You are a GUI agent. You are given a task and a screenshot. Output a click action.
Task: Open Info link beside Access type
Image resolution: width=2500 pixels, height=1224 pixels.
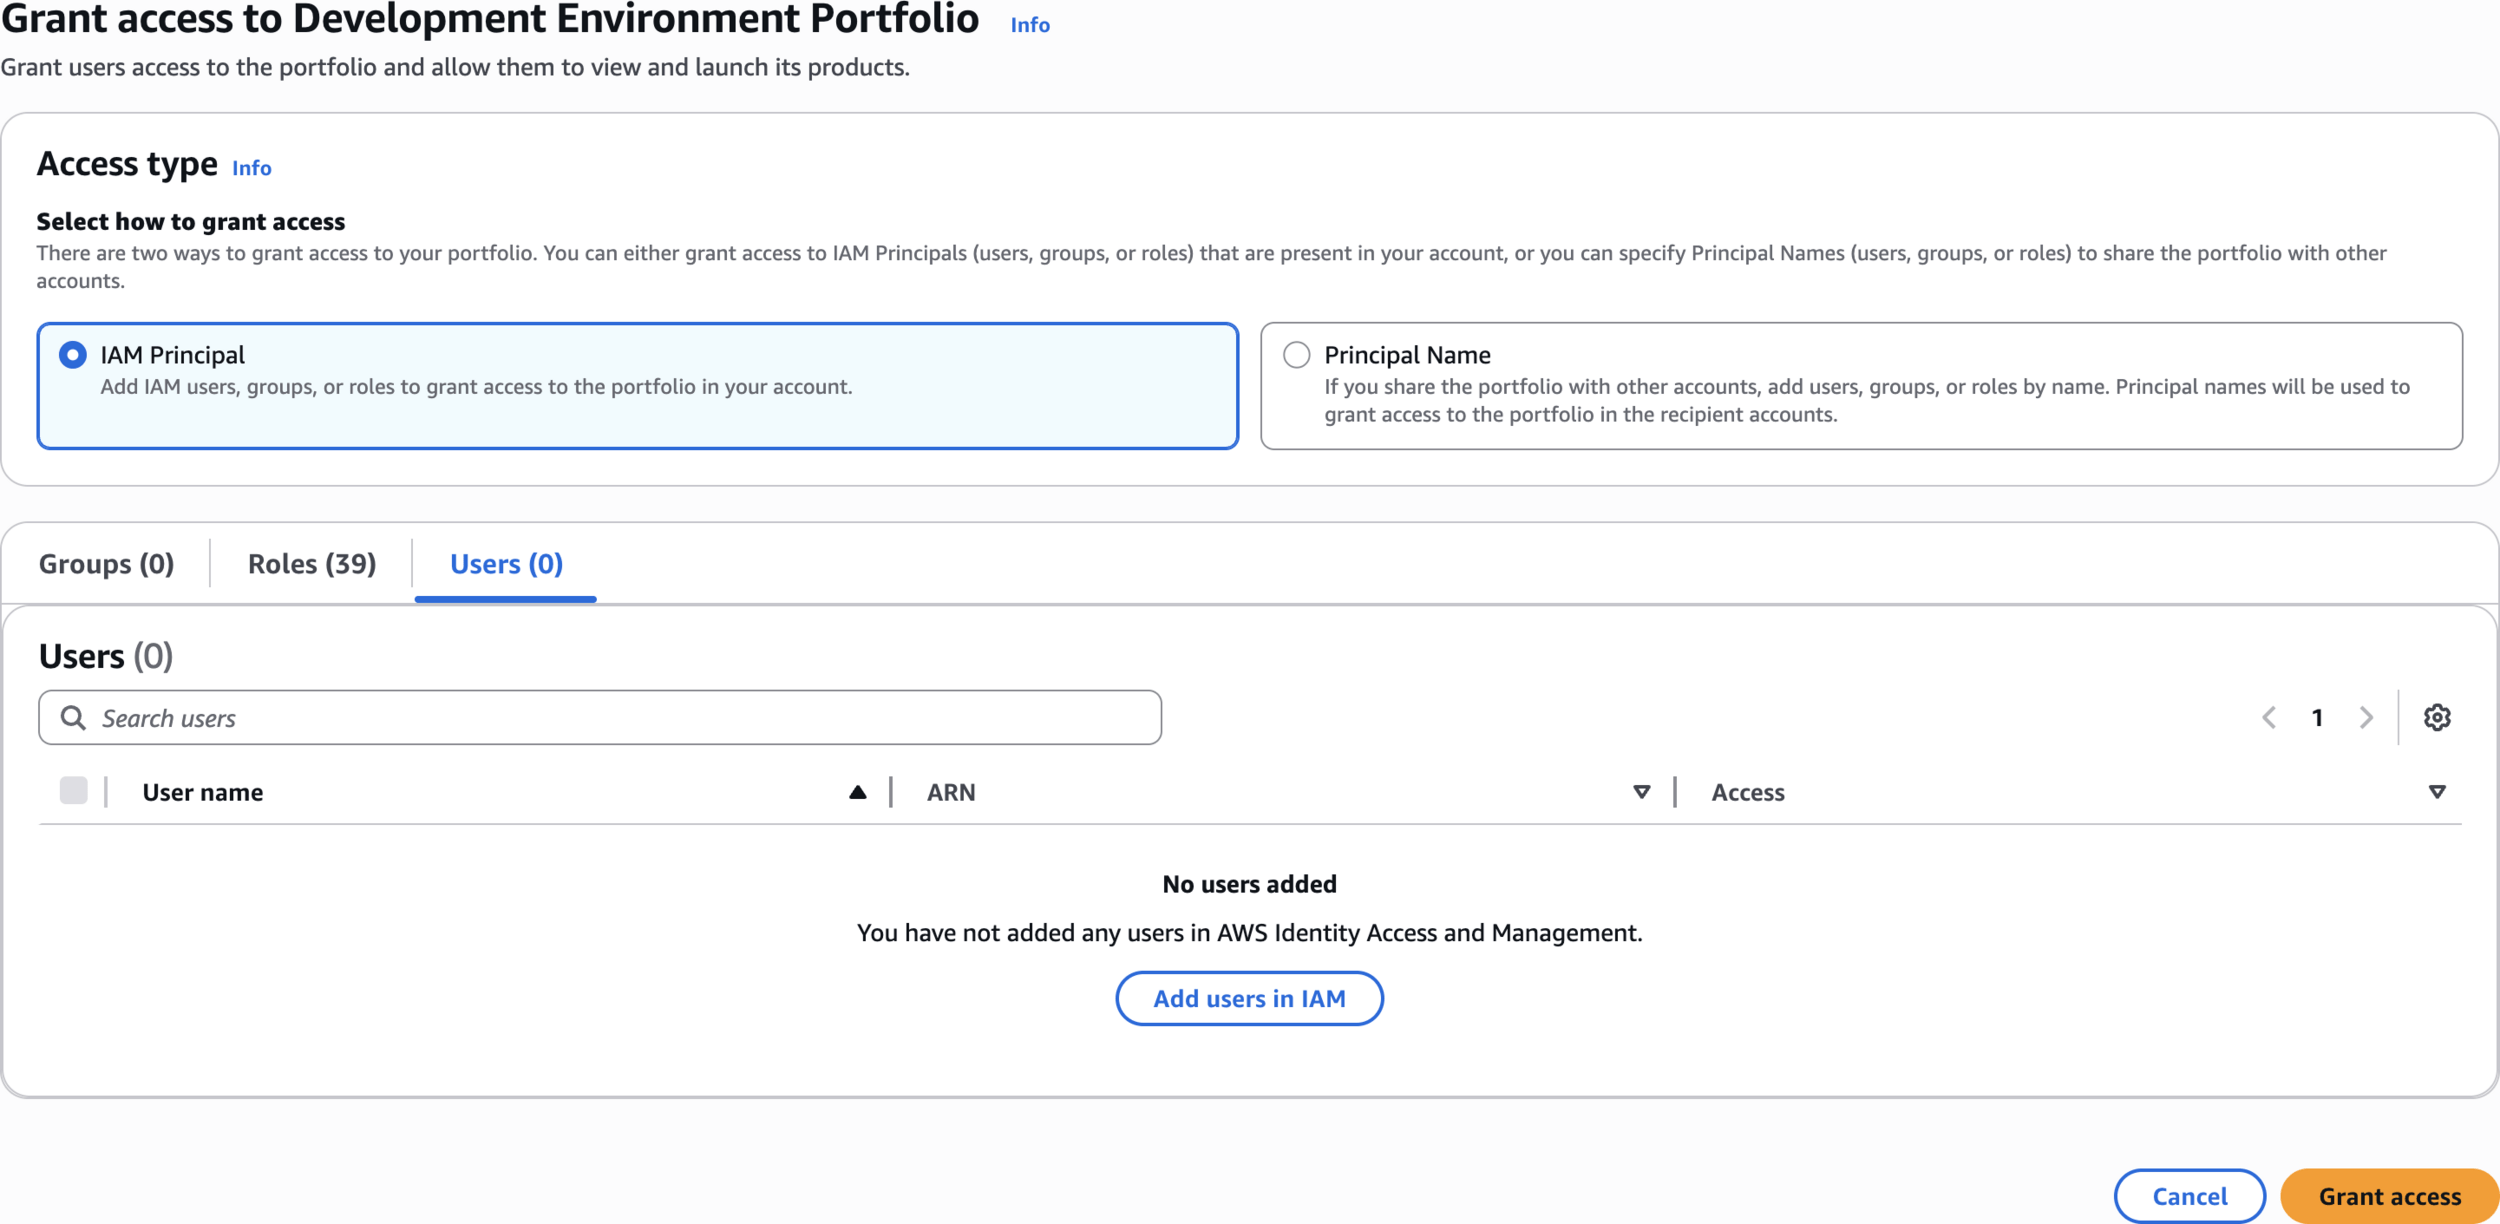pos(252,168)
